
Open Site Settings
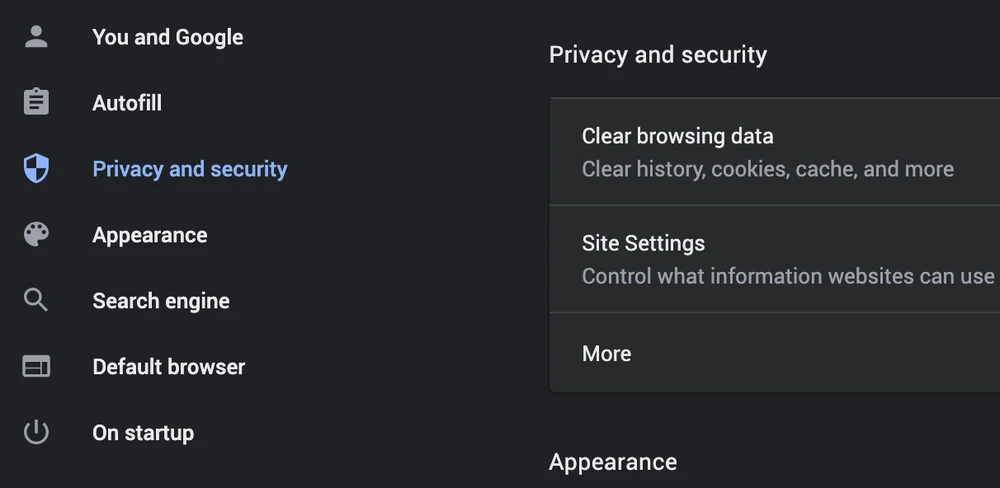[643, 243]
